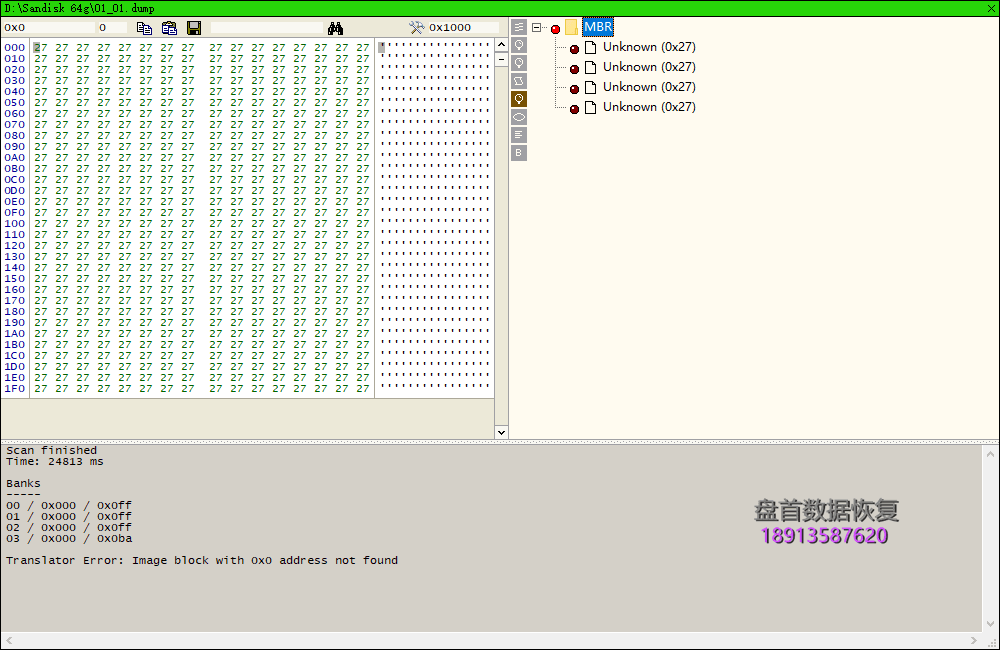The height and width of the screenshot is (650, 1000).
Task: Click the log panel scroll up arrow
Action: coord(990,454)
